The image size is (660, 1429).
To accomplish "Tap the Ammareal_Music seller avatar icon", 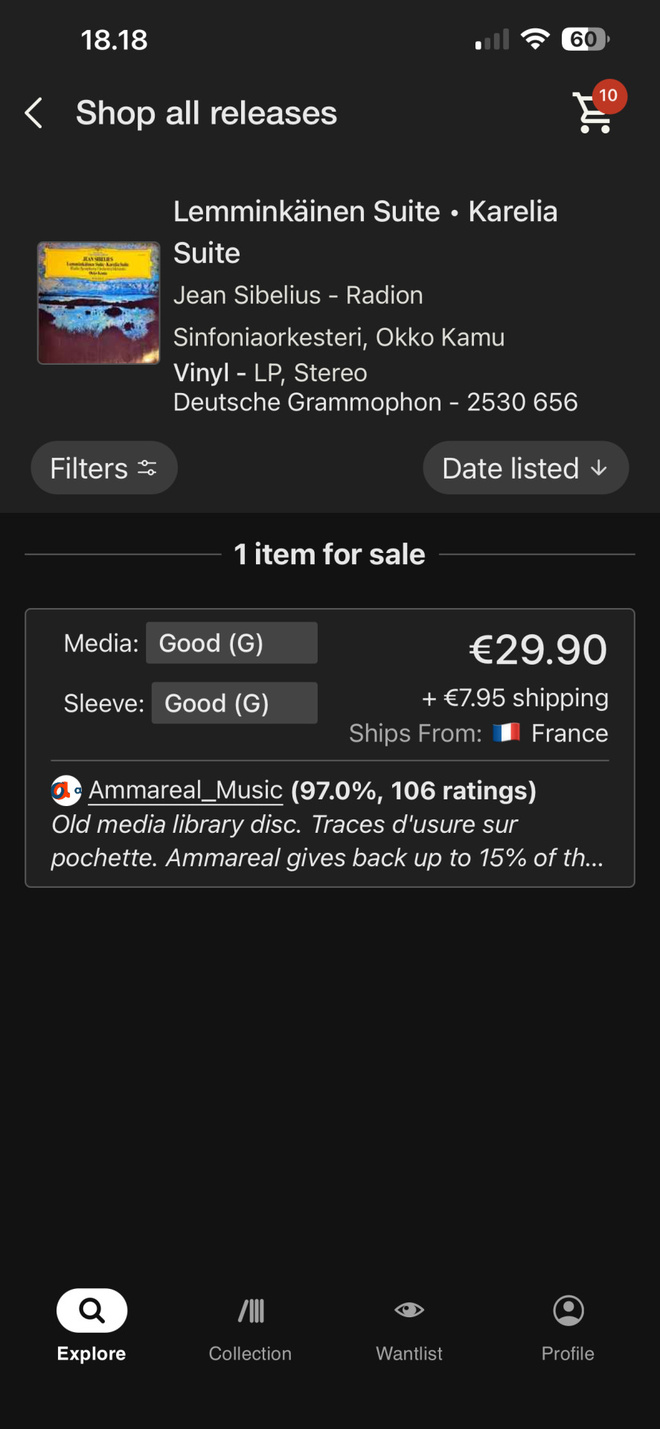I will coord(66,791).
